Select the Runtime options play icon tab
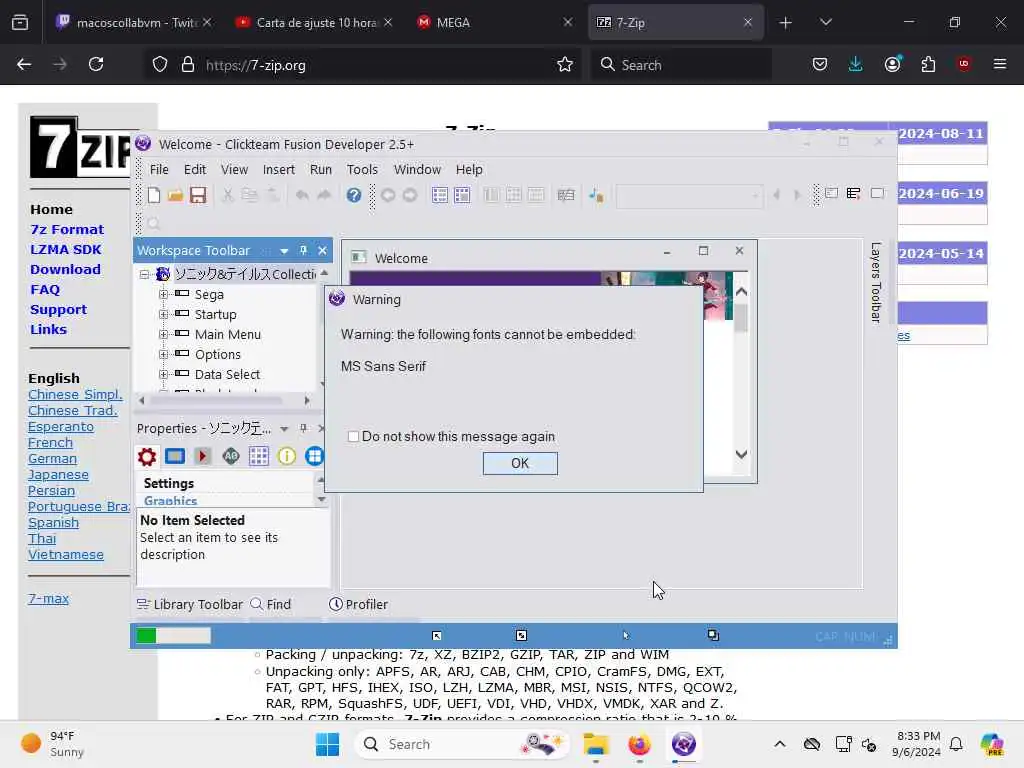Screen dimensions: 1024x768 tap(202, 456)
